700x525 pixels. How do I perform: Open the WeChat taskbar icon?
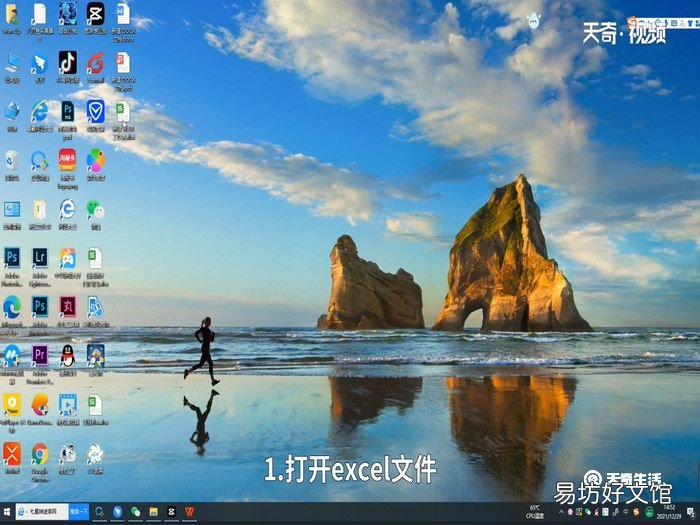pos(135,512)
